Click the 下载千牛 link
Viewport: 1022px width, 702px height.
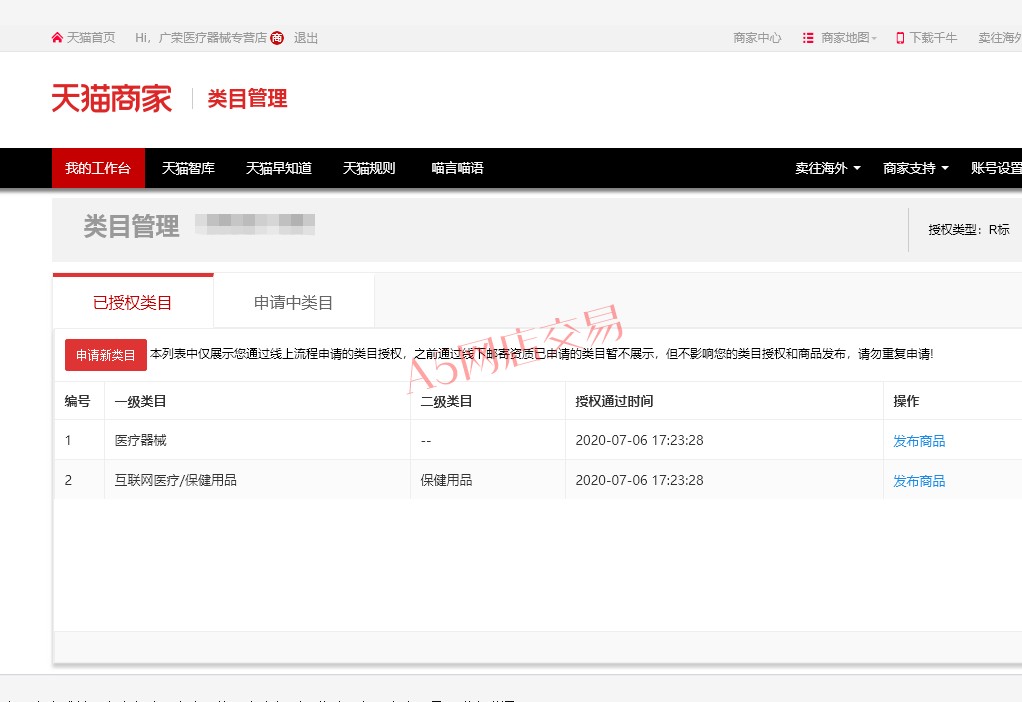point(933,38)
